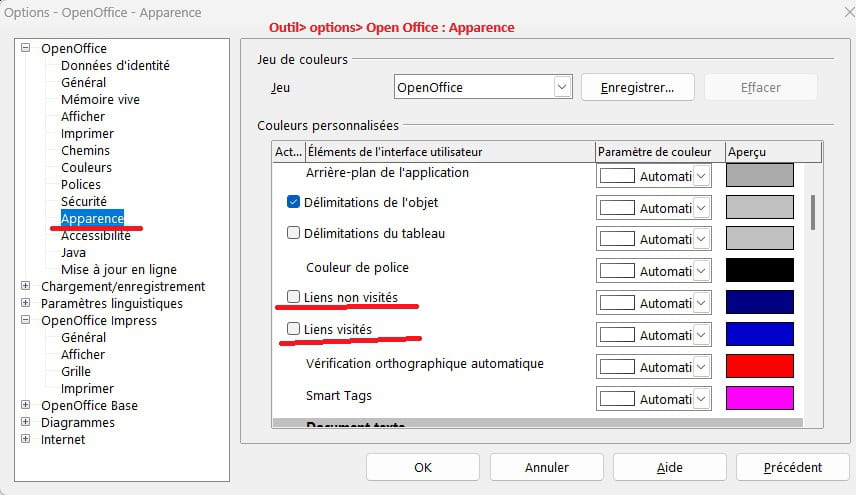
Task: Open the Jeu color scheme dropdown
Action: pos(562,87)
